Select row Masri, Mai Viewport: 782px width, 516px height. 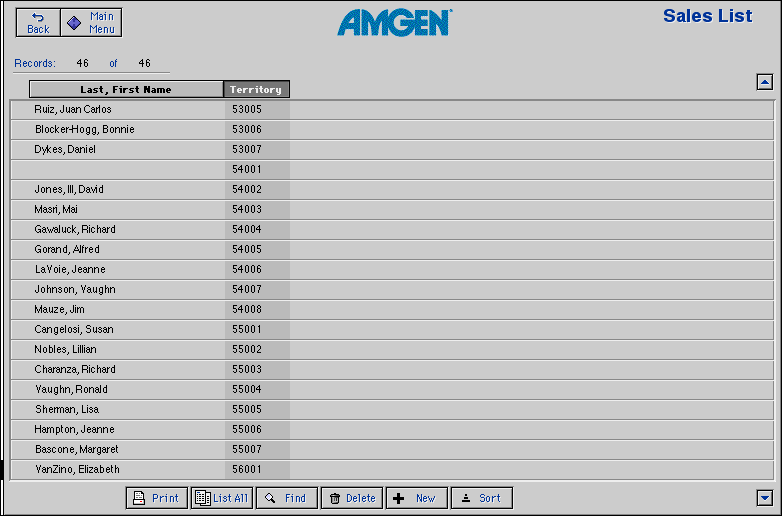(x=392, y=209)
